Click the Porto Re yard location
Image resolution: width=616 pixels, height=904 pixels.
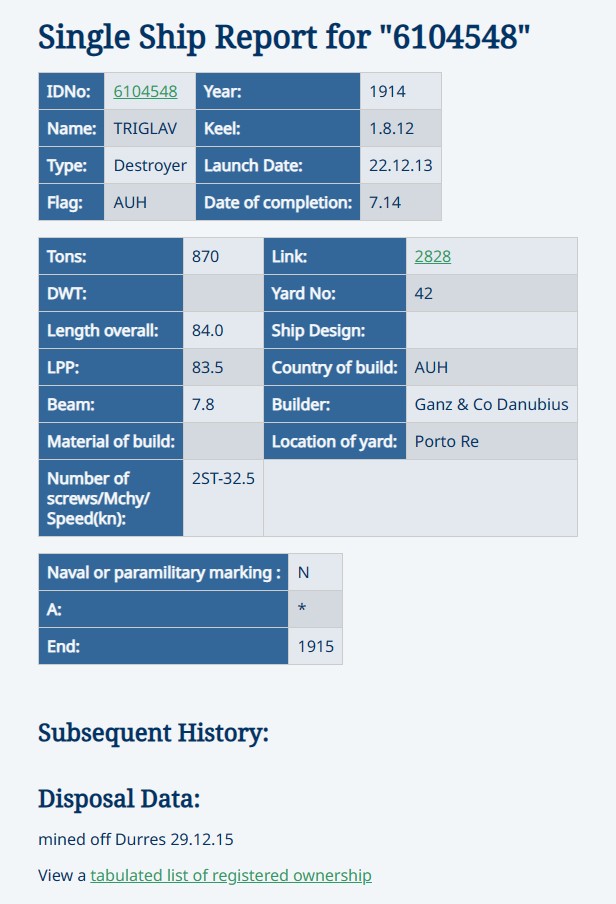[x=491, y=441]
